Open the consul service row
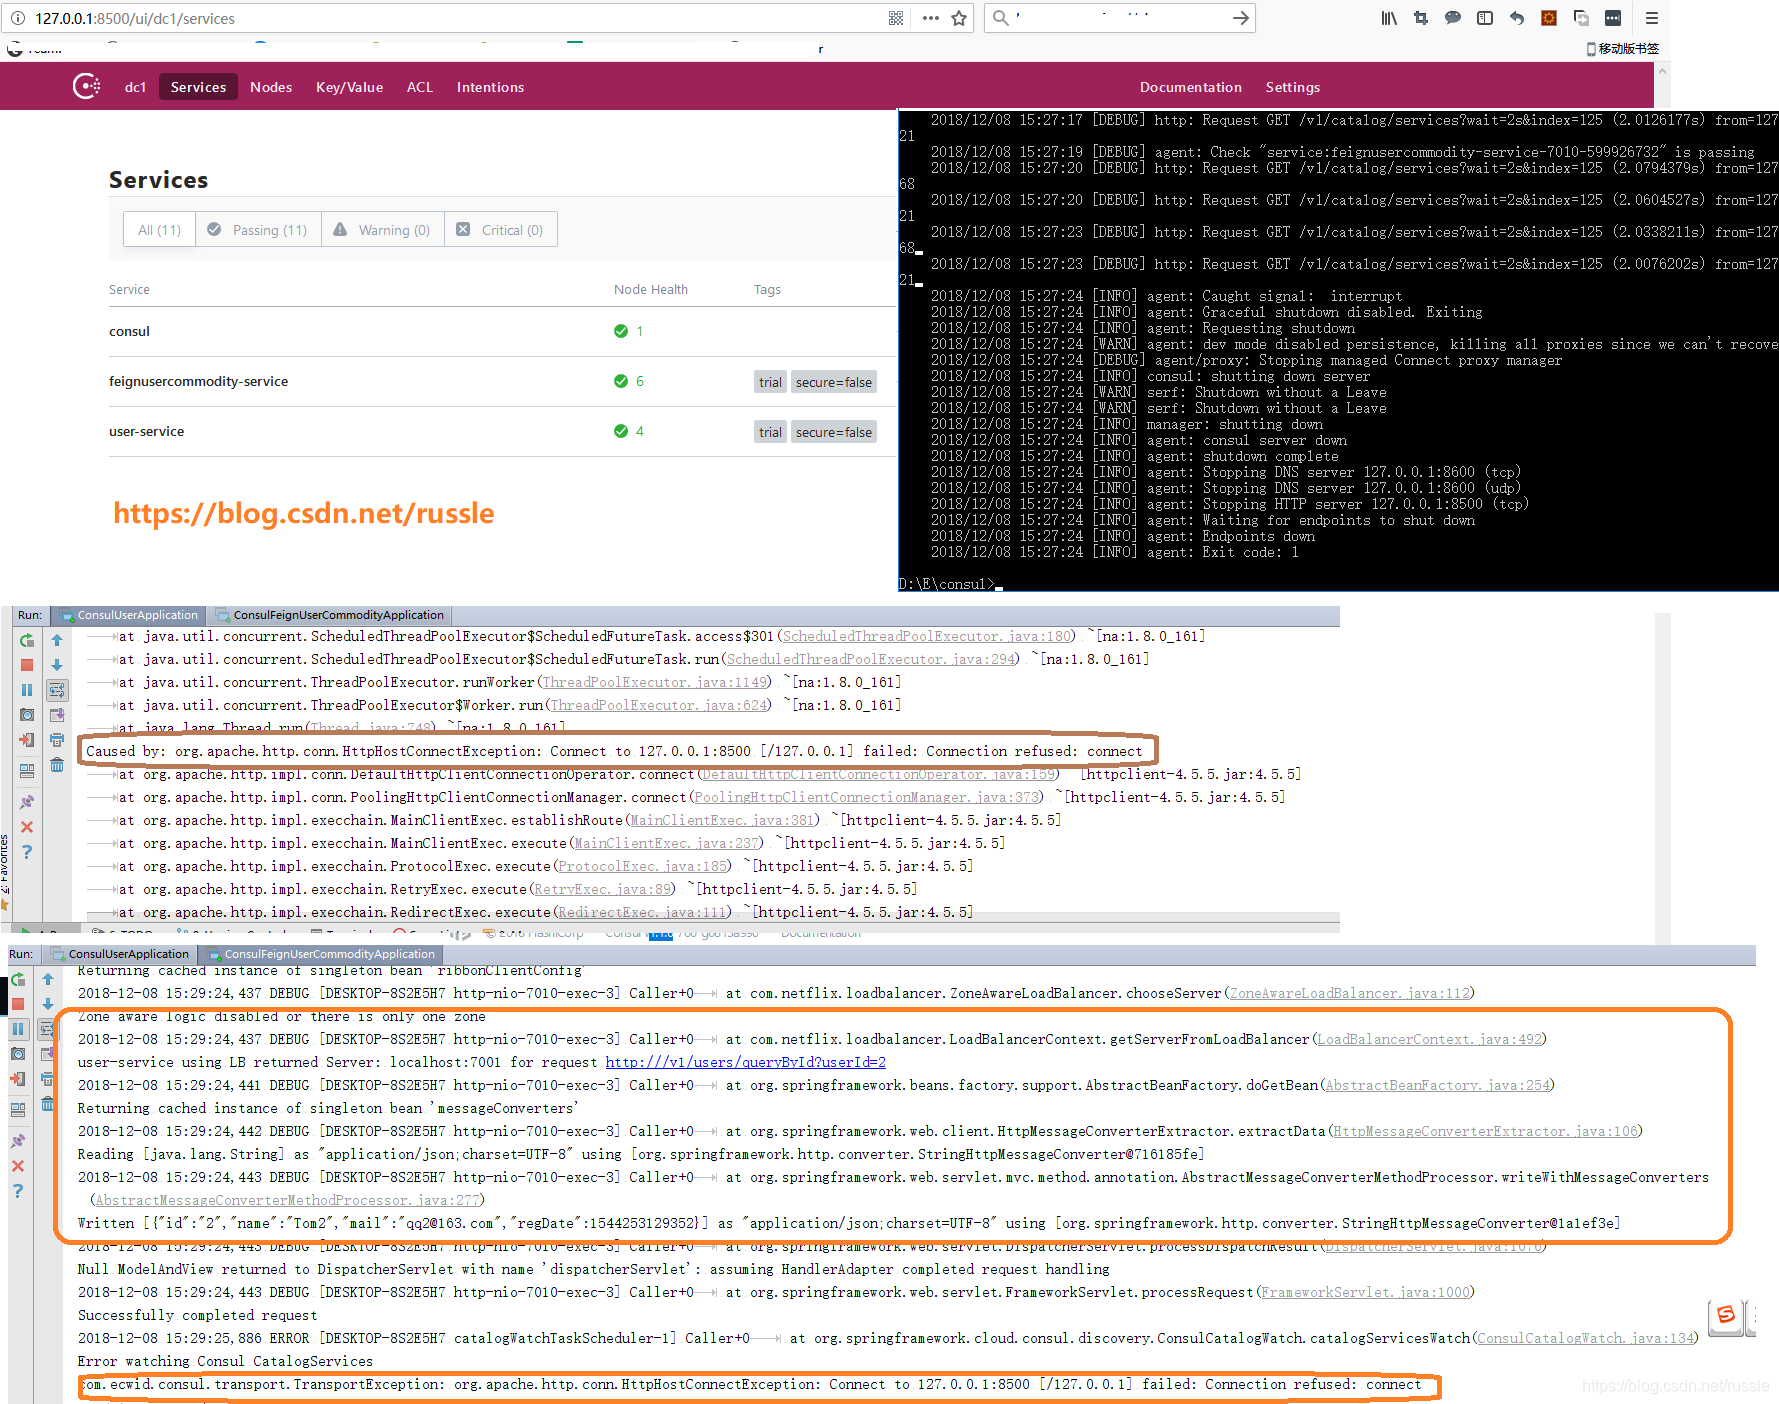Screen dimensions: 1779x1404 (x=502, y=331)
